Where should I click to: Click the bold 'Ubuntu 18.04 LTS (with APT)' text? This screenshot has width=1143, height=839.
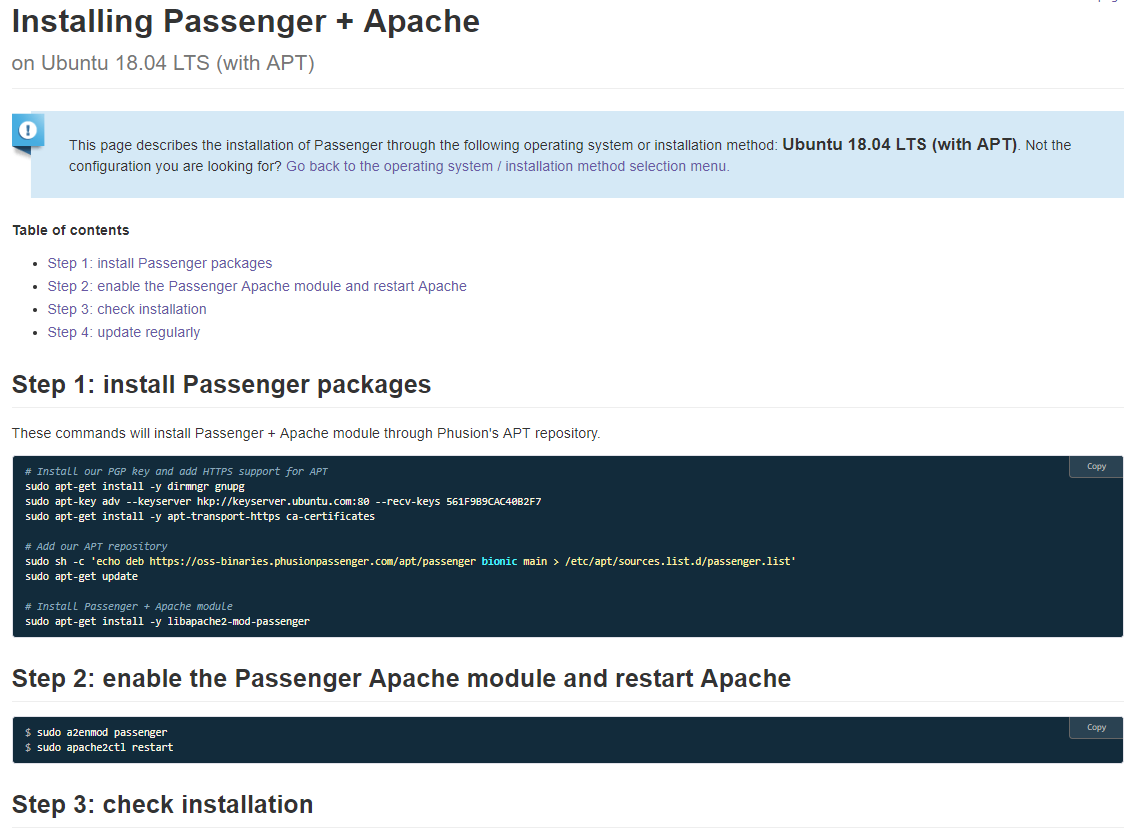pos(900,144)
